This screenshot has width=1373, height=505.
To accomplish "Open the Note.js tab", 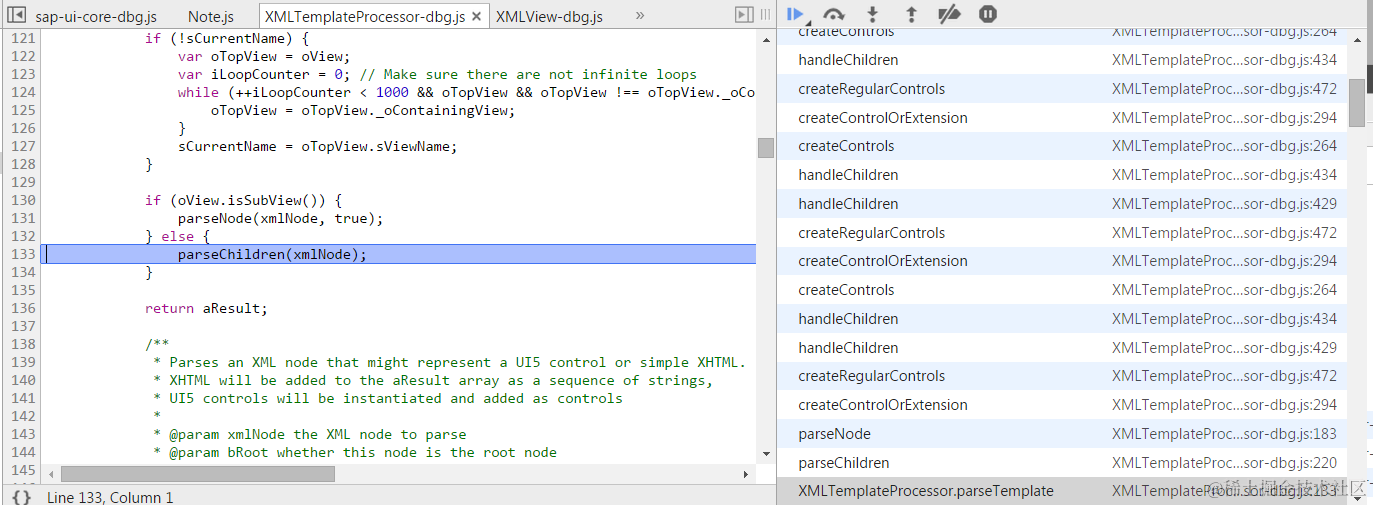I will pos(211,17).
